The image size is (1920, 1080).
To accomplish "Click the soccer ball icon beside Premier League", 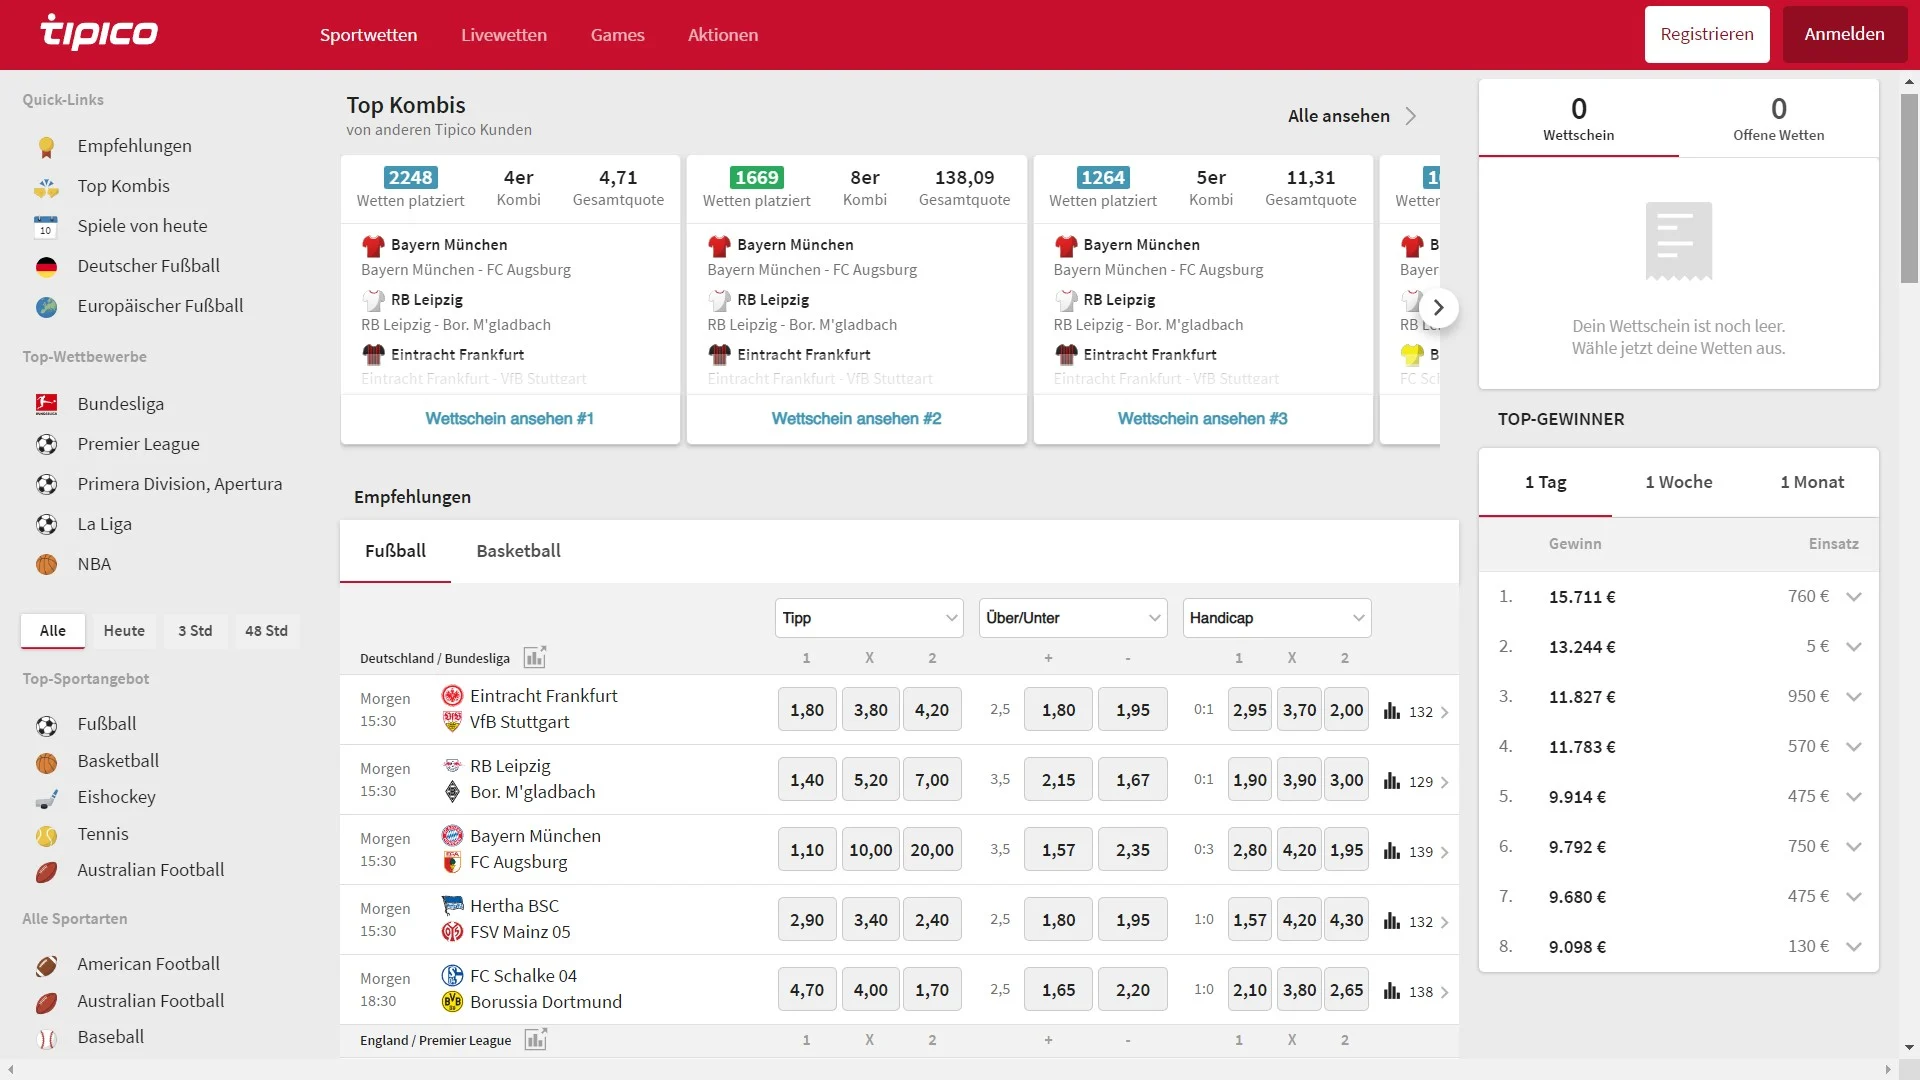I will 46,444.
